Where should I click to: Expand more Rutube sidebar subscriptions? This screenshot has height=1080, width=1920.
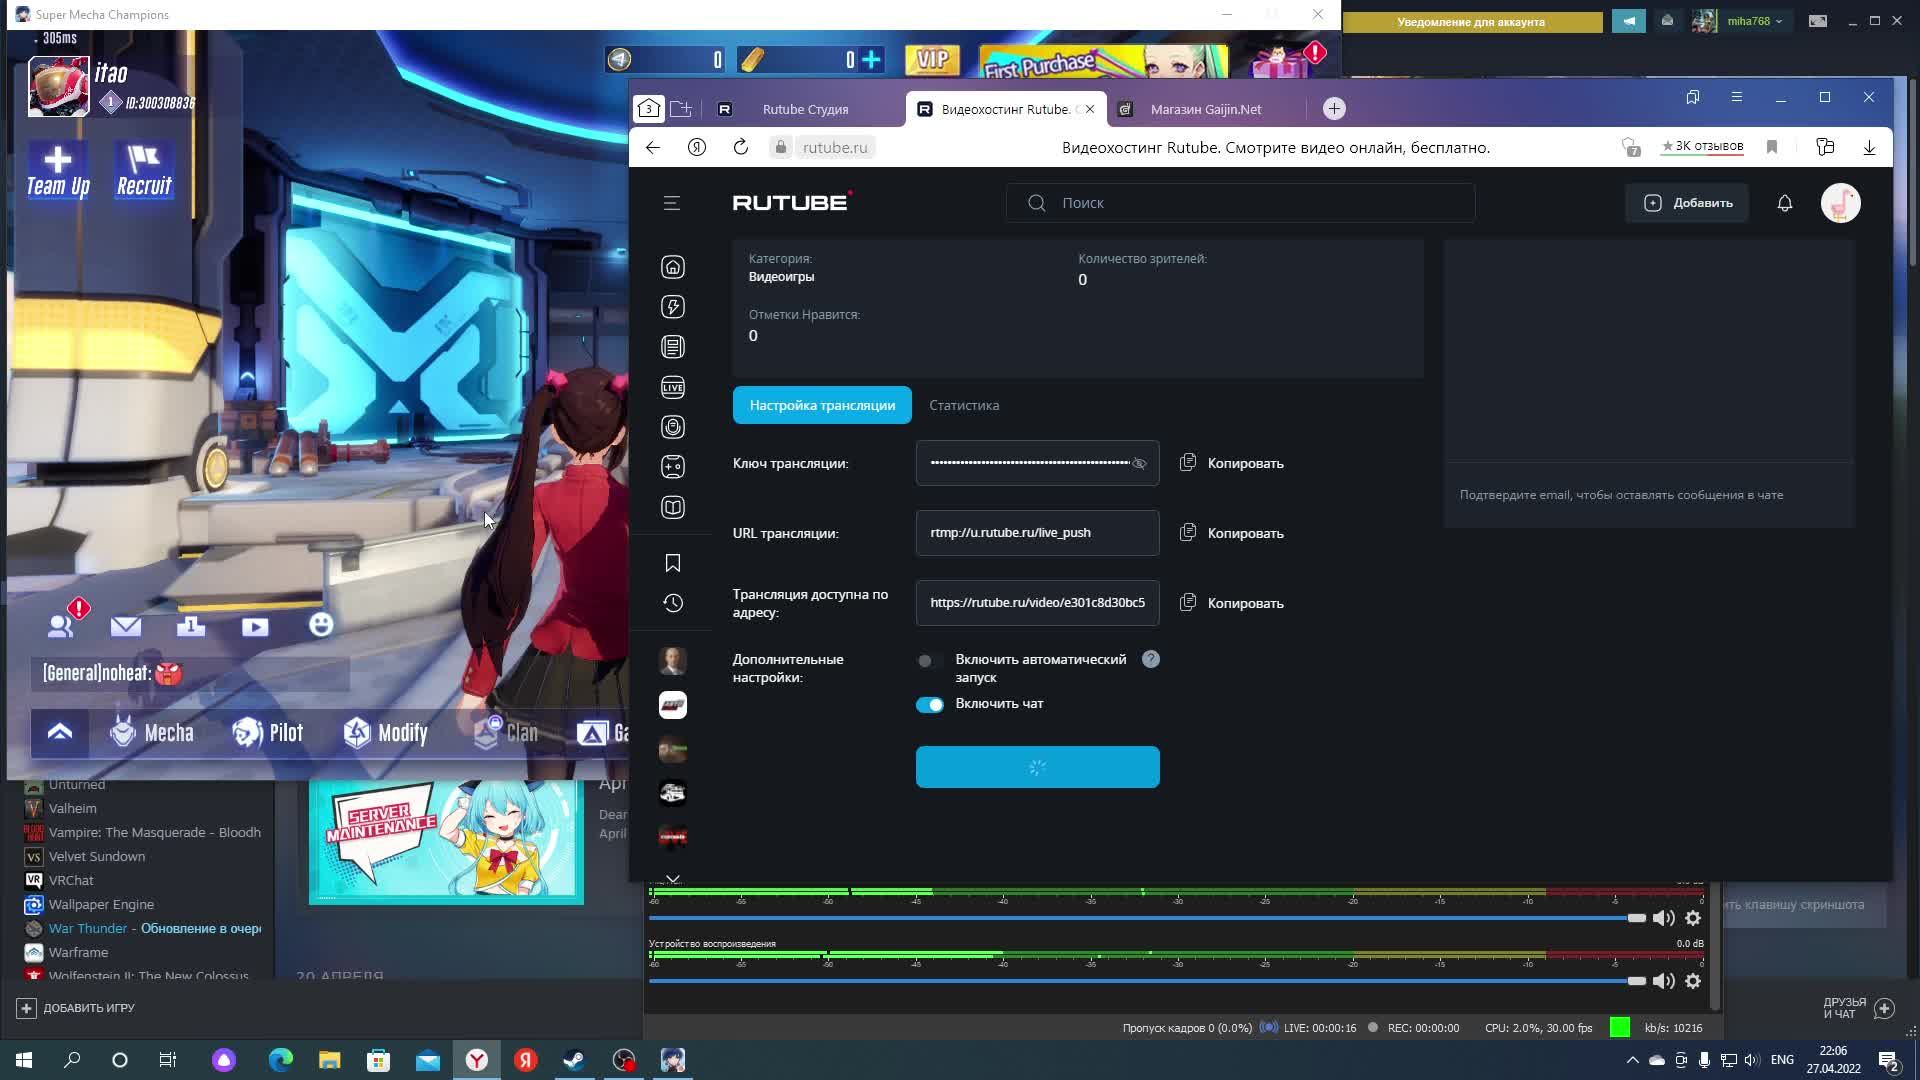tap(673, 878)
